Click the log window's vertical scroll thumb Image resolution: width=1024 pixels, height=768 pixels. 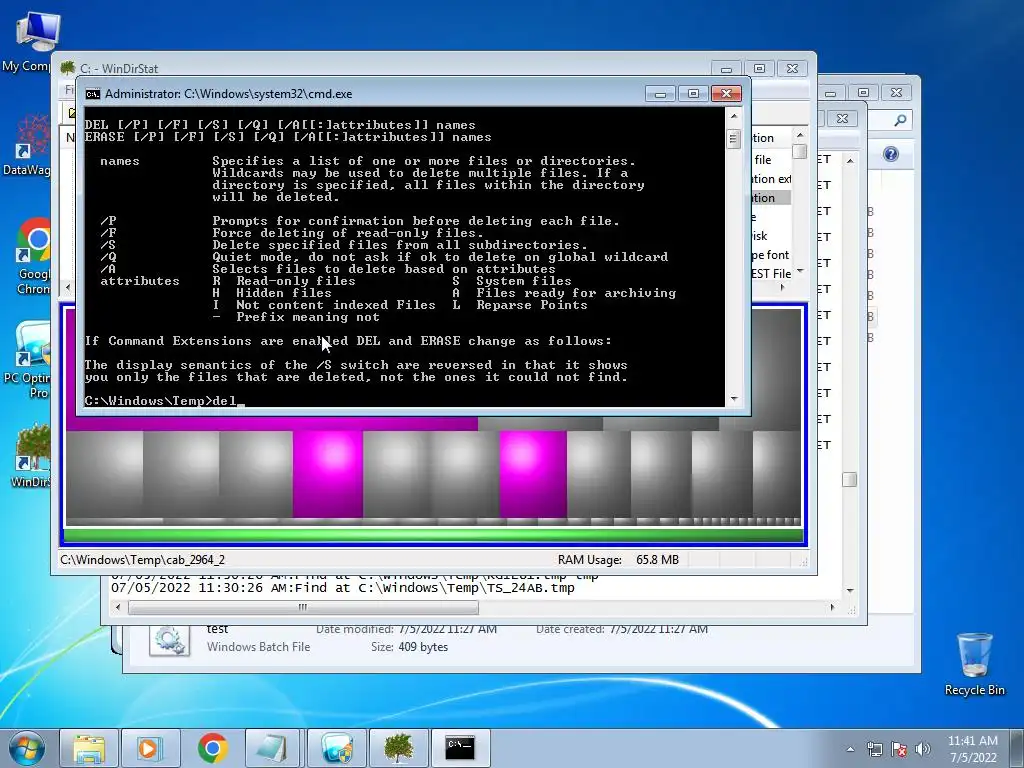point(850,479)
